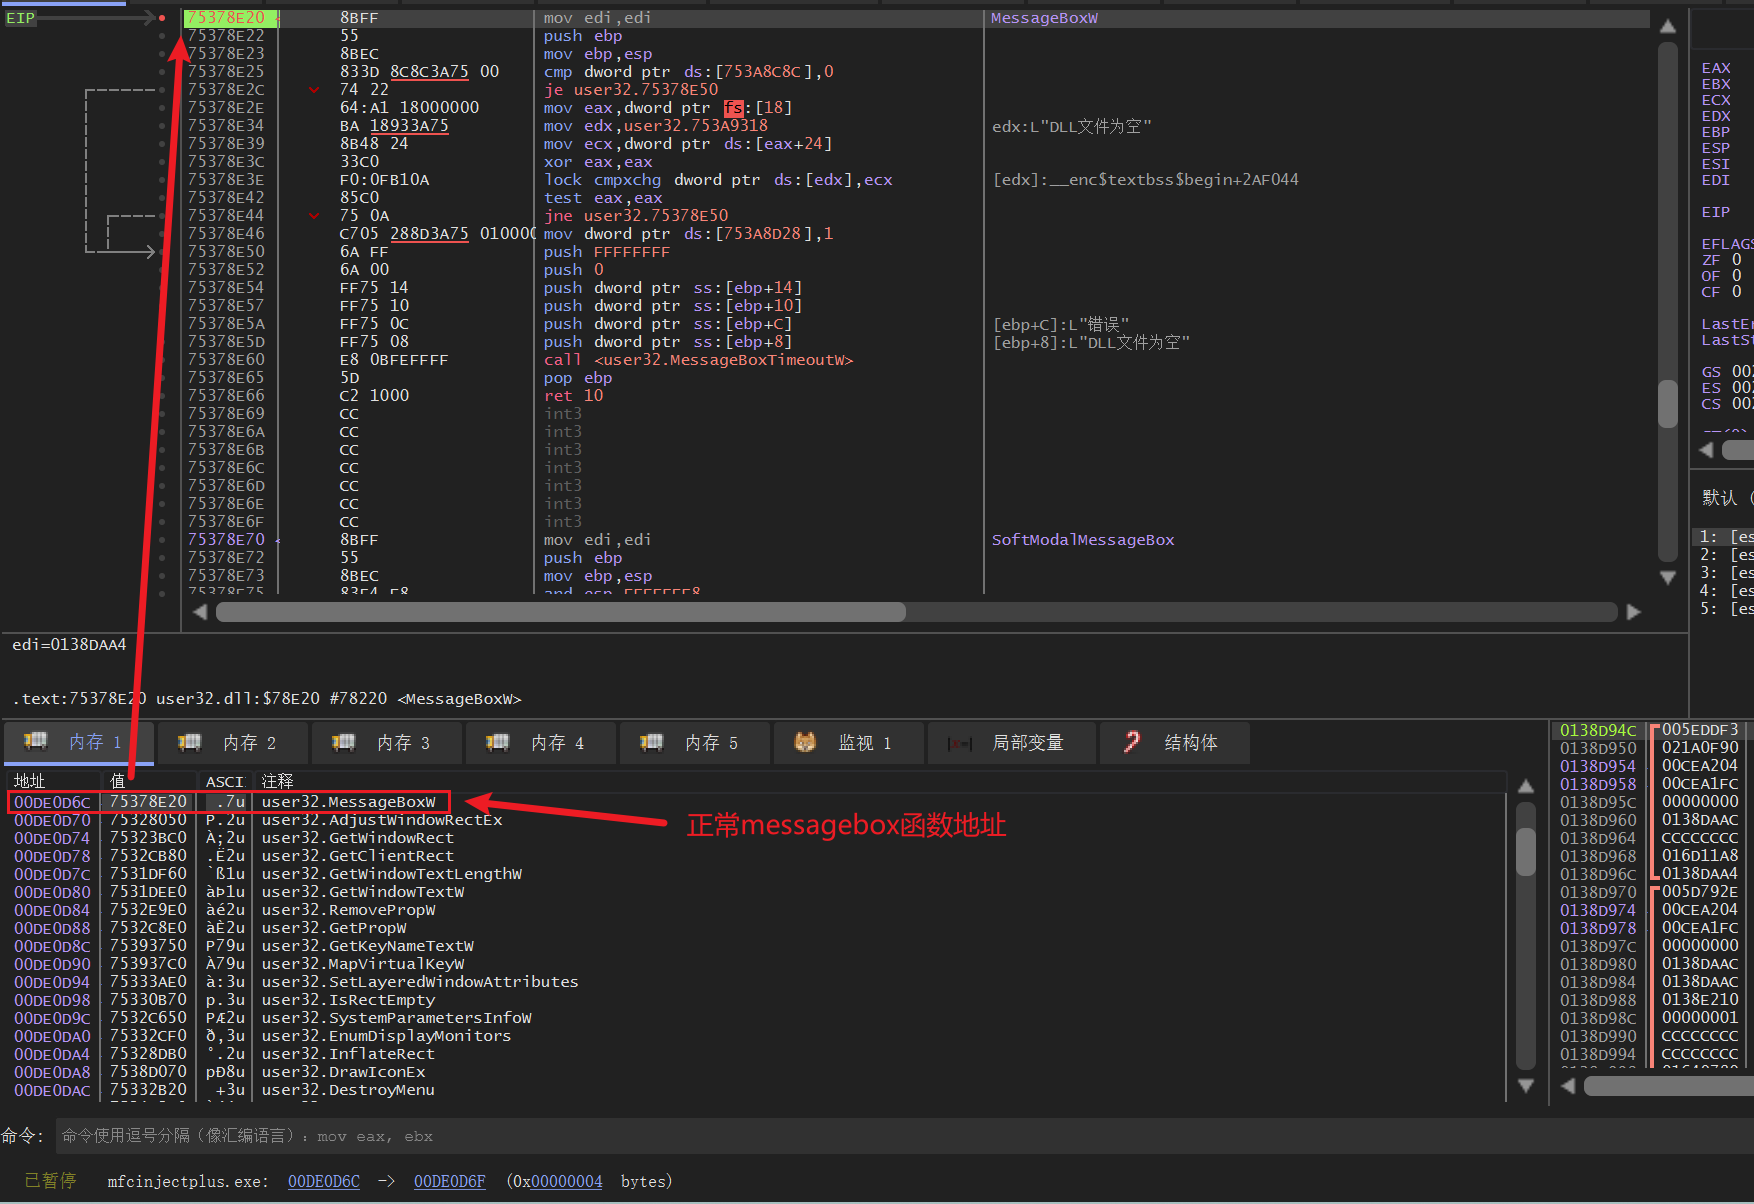Toggle breakpoint at address 75378E22
Screen dimensions: 1754x1204
tap(162, 36)
